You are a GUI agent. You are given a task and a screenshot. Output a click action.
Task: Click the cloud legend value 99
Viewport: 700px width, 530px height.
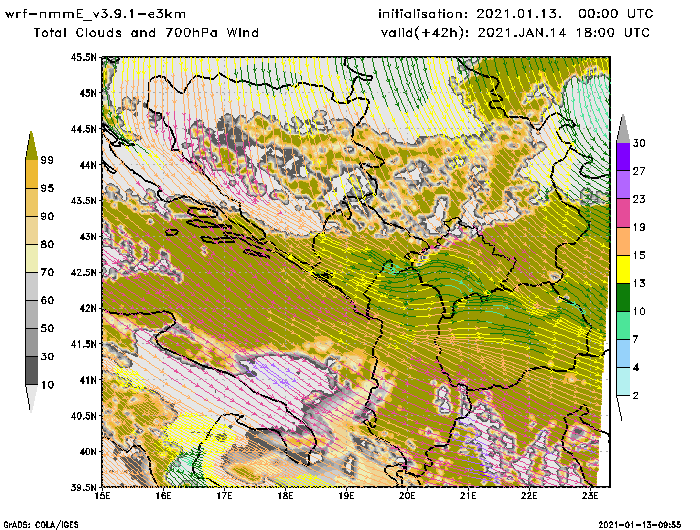(47, 160)
